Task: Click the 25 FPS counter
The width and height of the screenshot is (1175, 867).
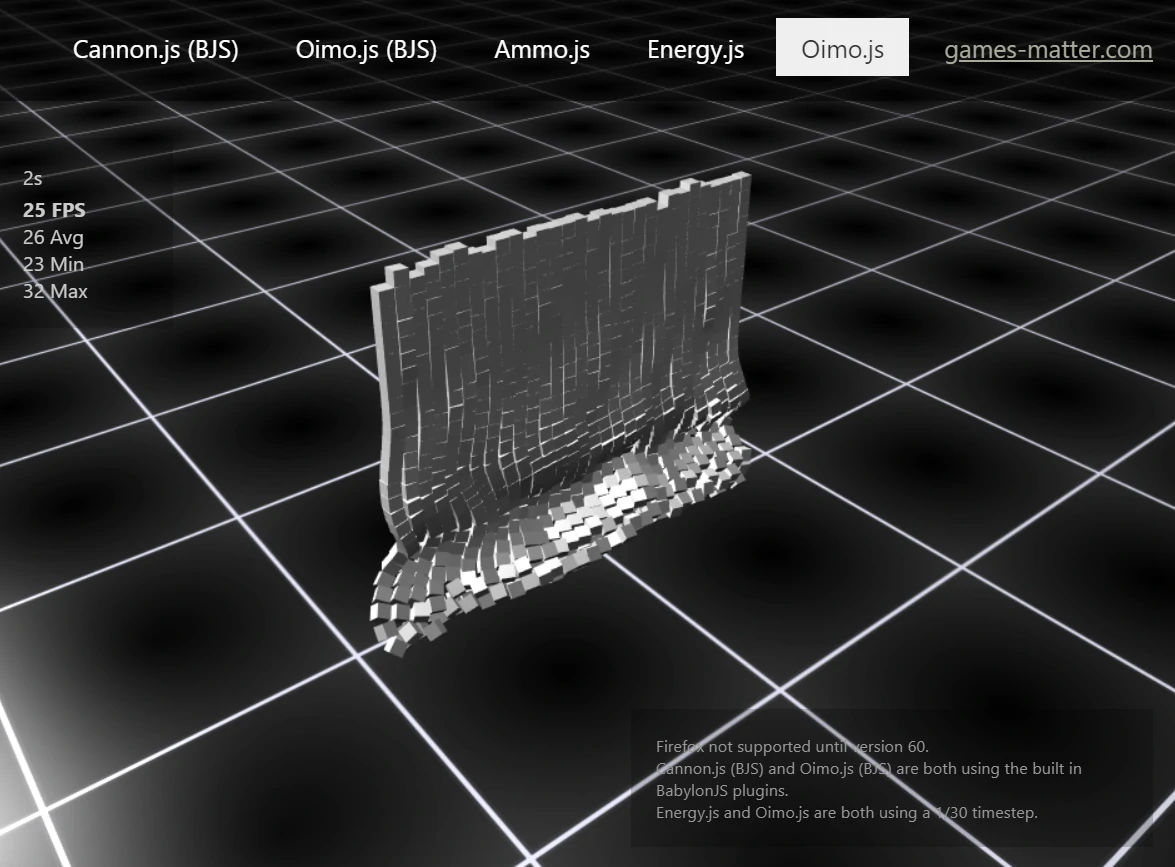Action: [x=54, y=210]
